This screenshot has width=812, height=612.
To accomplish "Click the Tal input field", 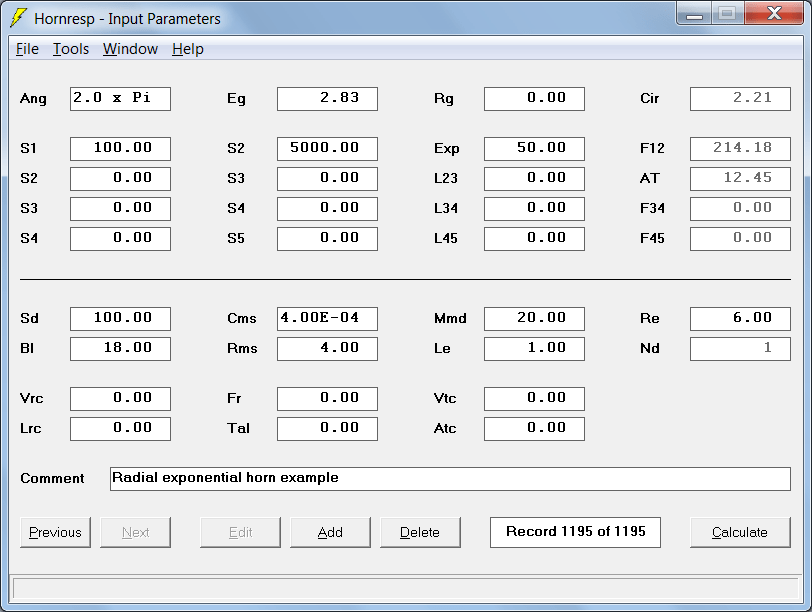I will [327, 429].
